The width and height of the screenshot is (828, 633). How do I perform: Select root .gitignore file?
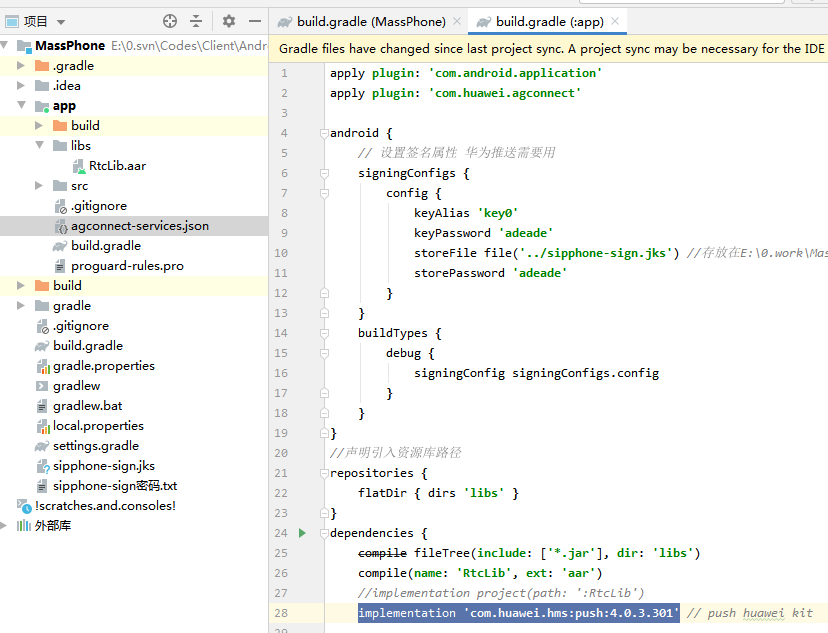(80, 326)
